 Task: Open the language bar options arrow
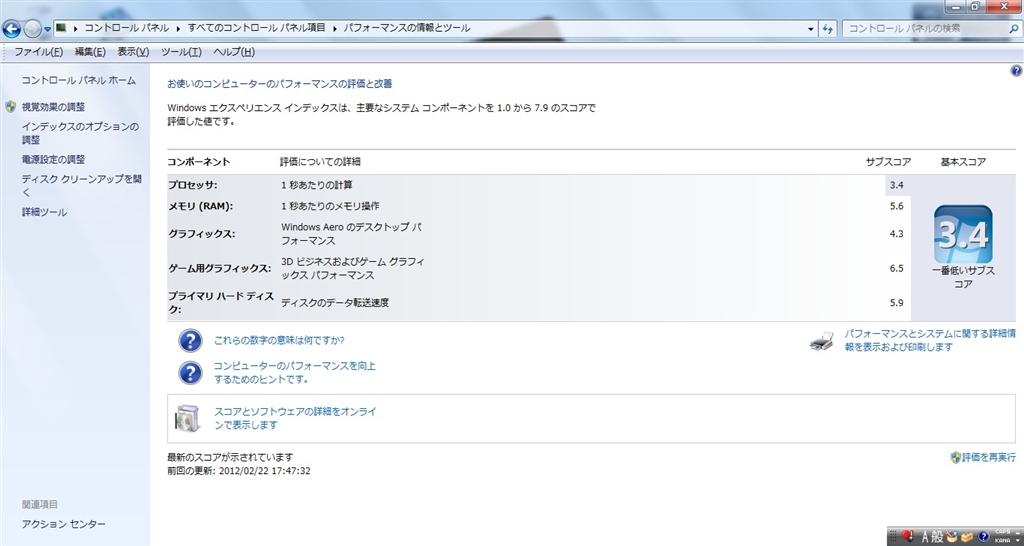[x=1016, y=541]
